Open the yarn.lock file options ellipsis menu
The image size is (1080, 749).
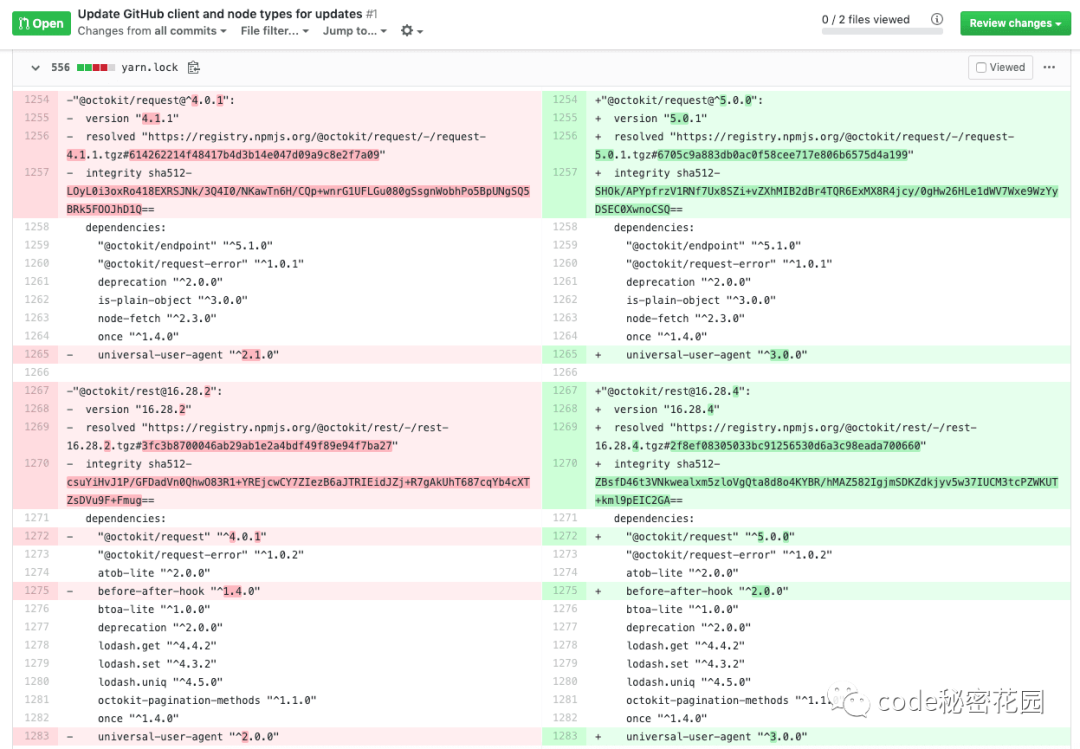click(1049, 68)
